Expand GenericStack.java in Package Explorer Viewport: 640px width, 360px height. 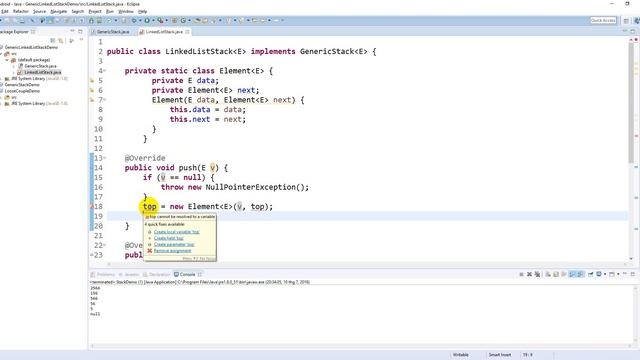coord(13,66)
